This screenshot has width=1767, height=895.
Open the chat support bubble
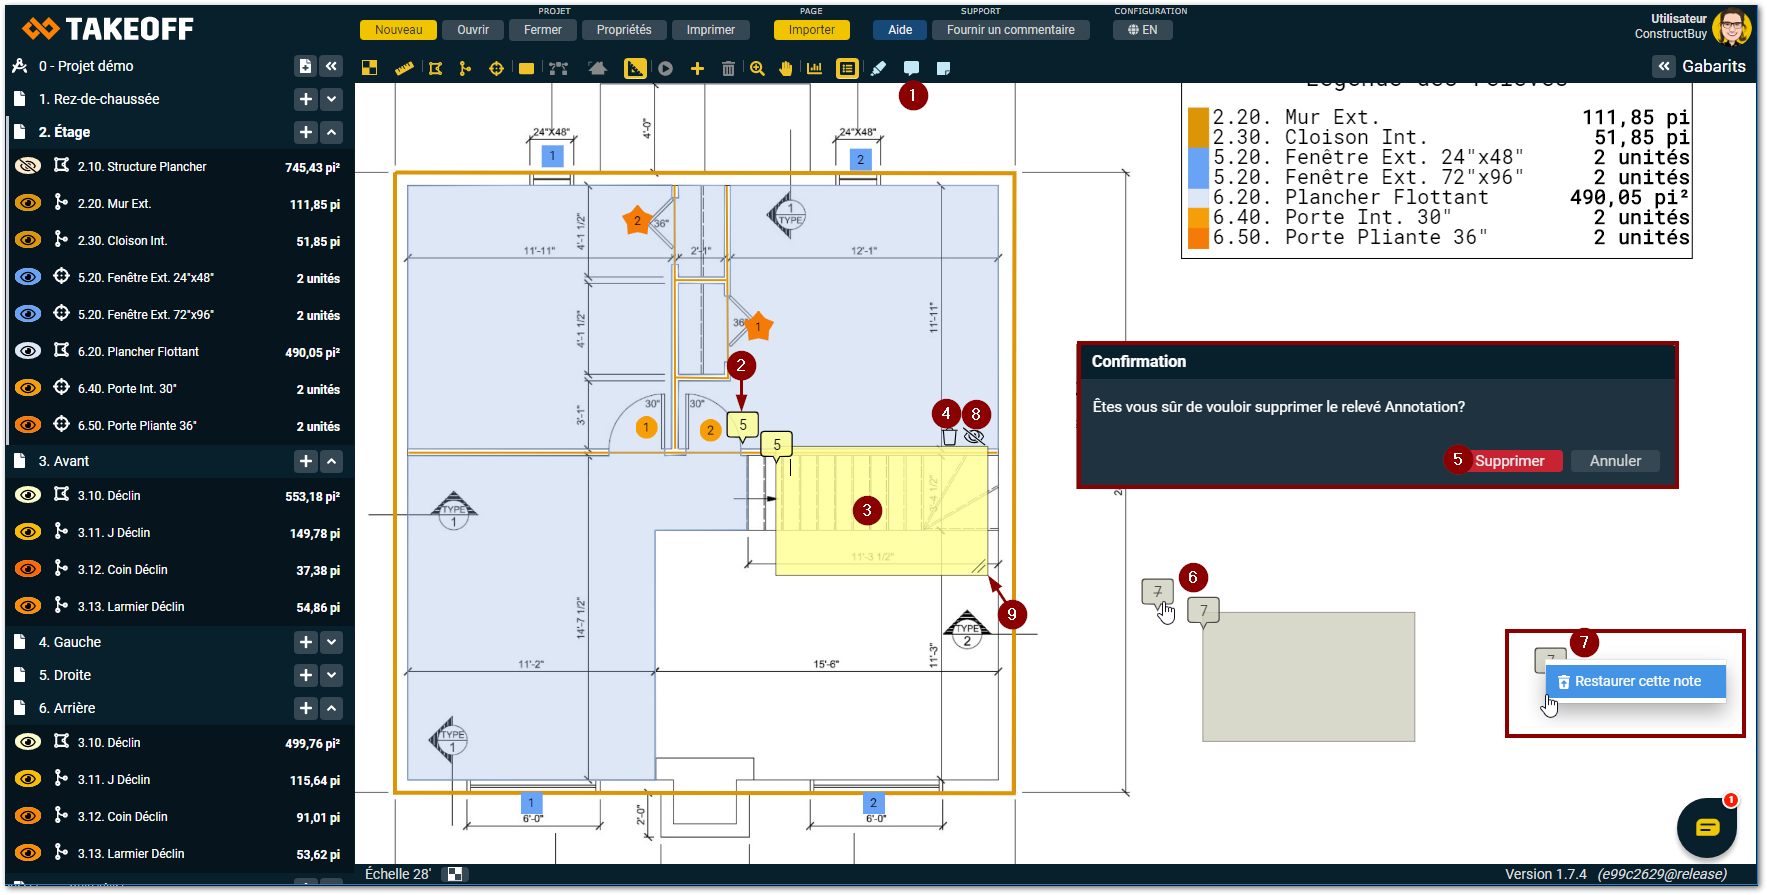click(x=1706, y=827)
